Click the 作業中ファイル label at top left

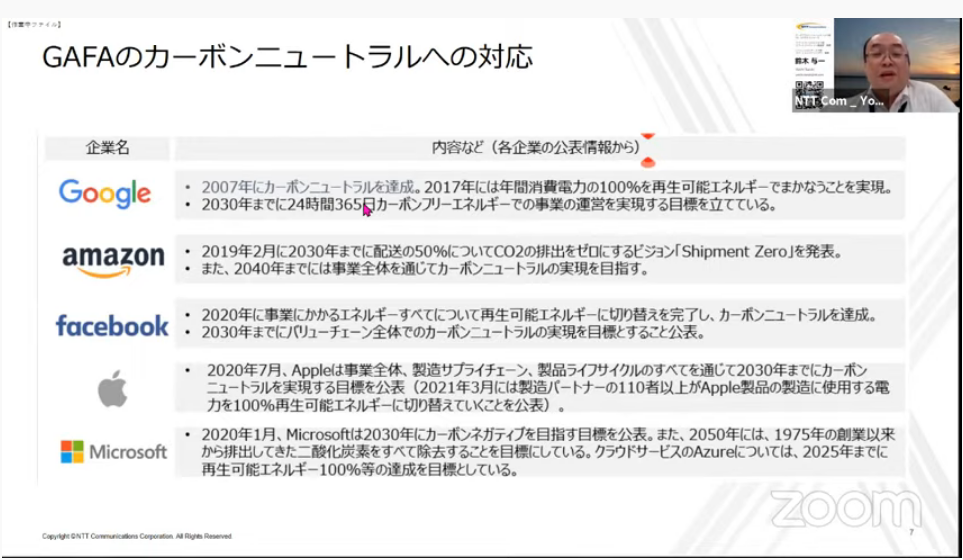click(x=34, y=25)
